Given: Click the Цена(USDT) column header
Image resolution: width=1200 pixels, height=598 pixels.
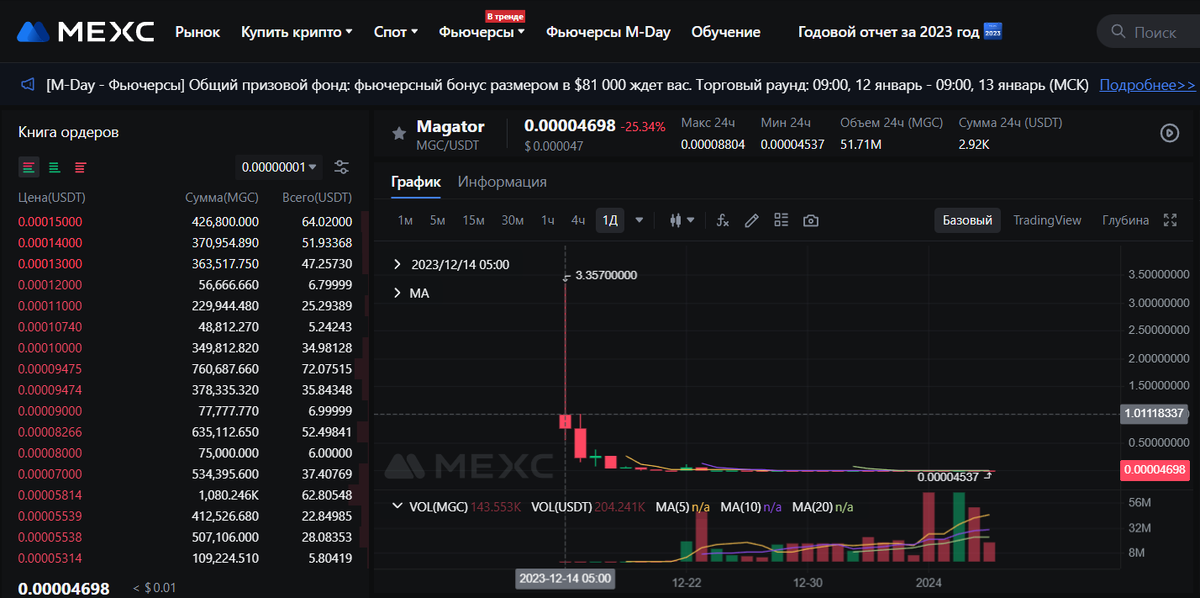Looking at the screenshot, I should 52,198.
